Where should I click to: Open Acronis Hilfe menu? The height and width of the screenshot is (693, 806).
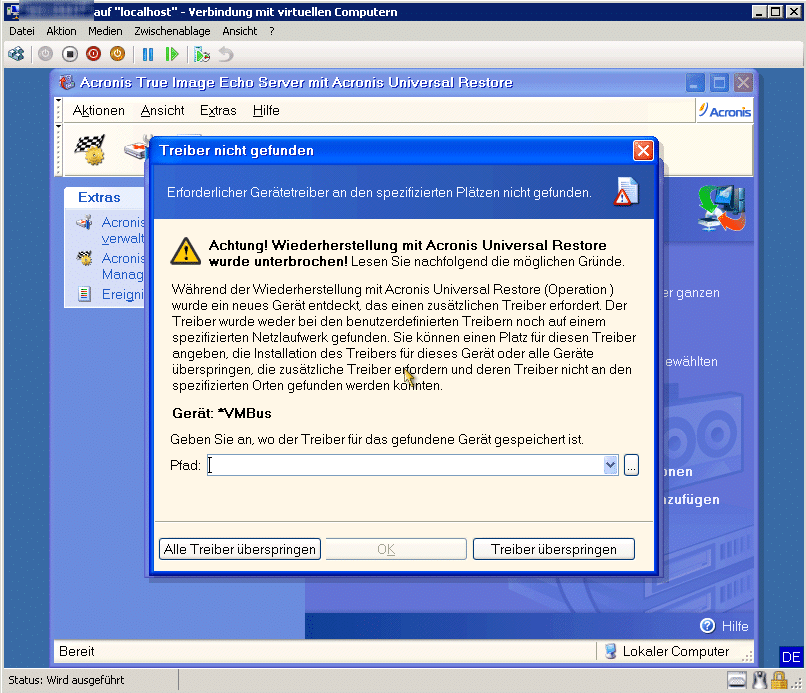pos(266,111)
